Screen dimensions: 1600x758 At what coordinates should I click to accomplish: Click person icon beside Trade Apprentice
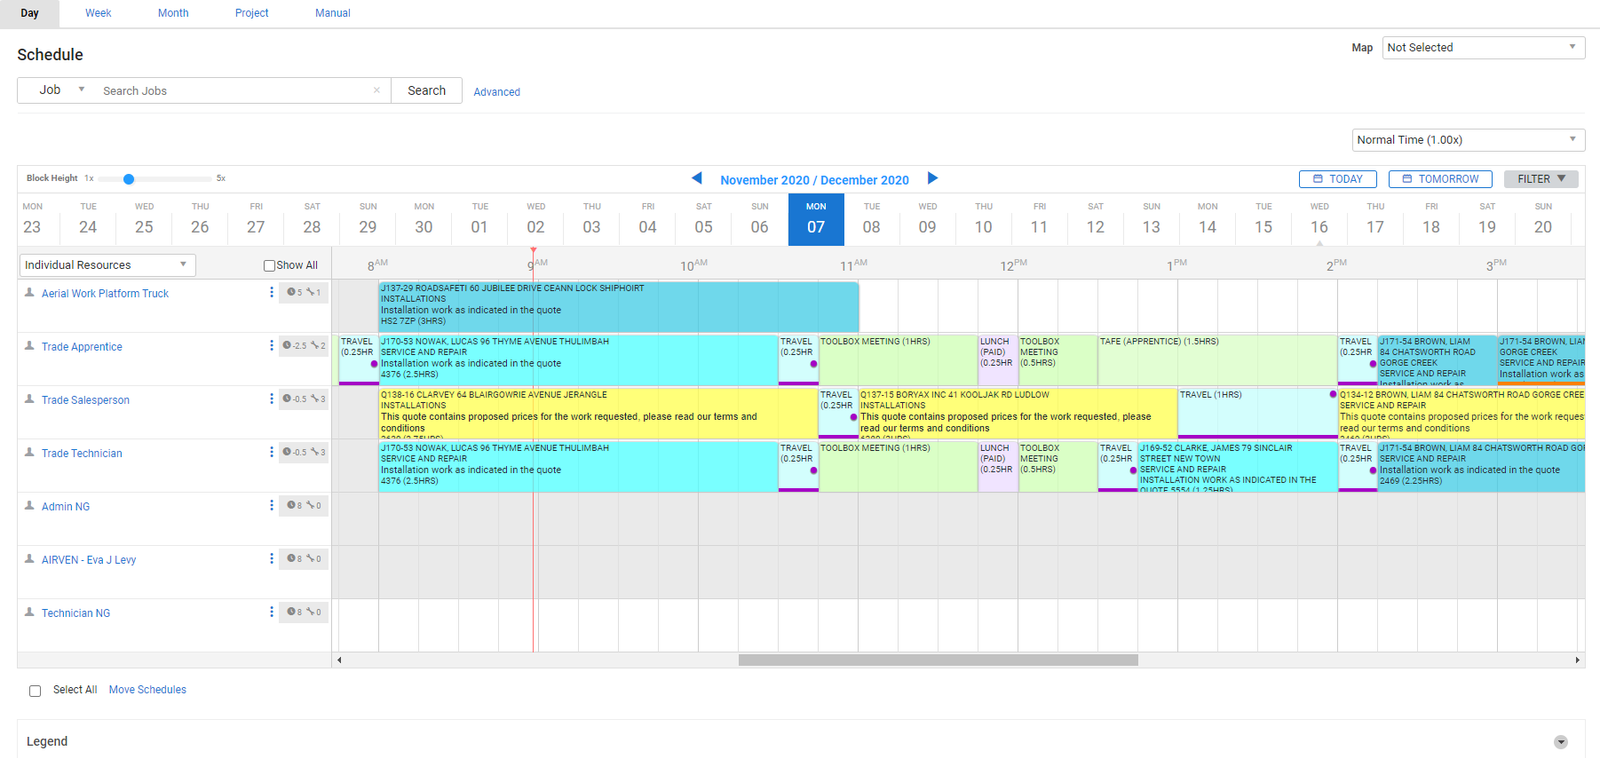click(29, 346)
